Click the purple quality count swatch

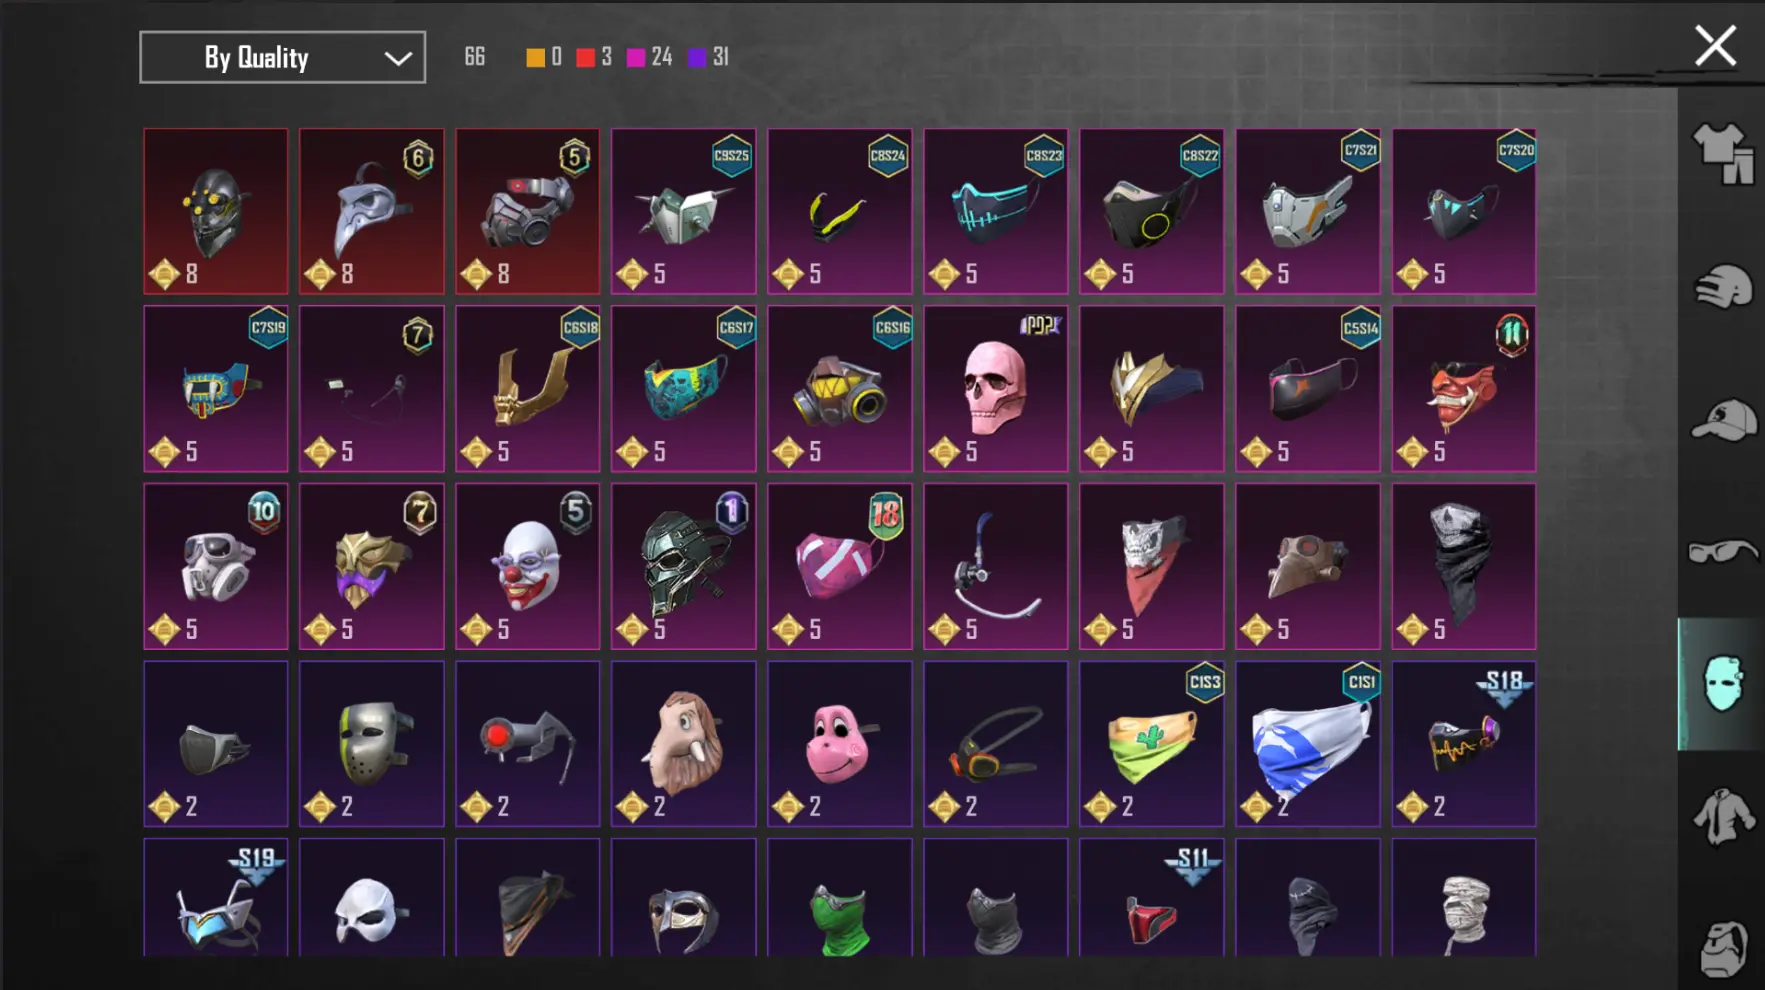(697, 57)
